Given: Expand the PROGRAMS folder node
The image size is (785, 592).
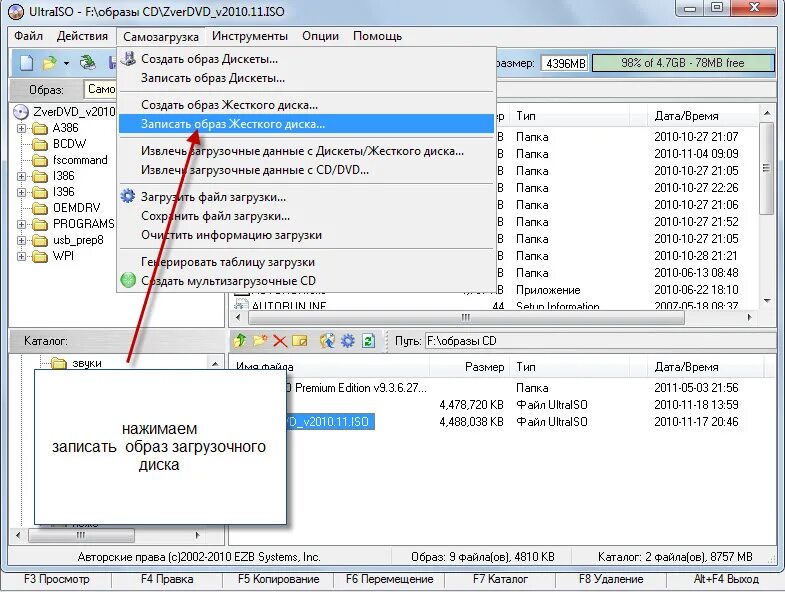Looking at the screenshot, I should click(21, 224).
